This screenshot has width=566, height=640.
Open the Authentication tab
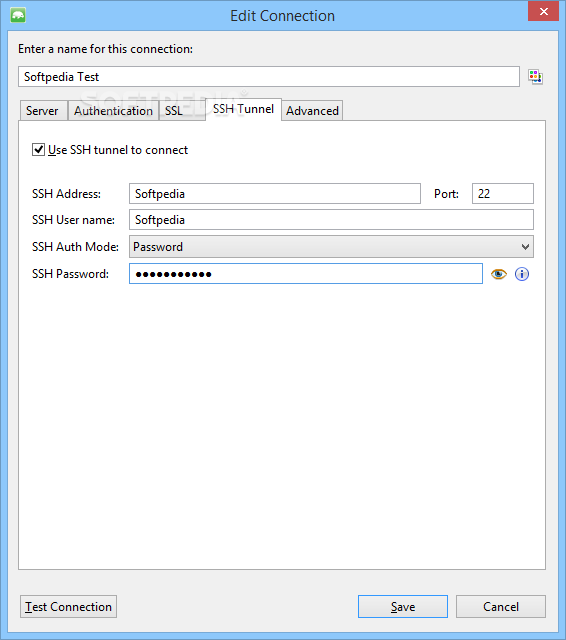click(x=113, y=111)
